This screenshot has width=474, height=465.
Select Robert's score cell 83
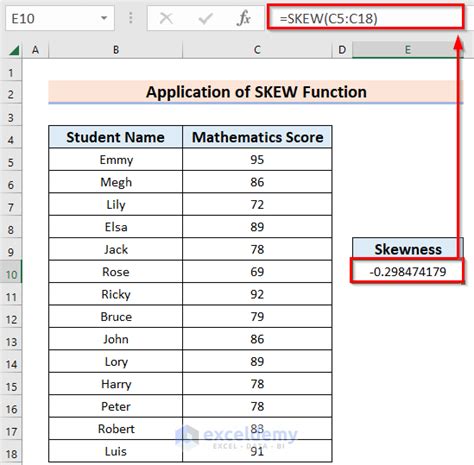point(257,429)
